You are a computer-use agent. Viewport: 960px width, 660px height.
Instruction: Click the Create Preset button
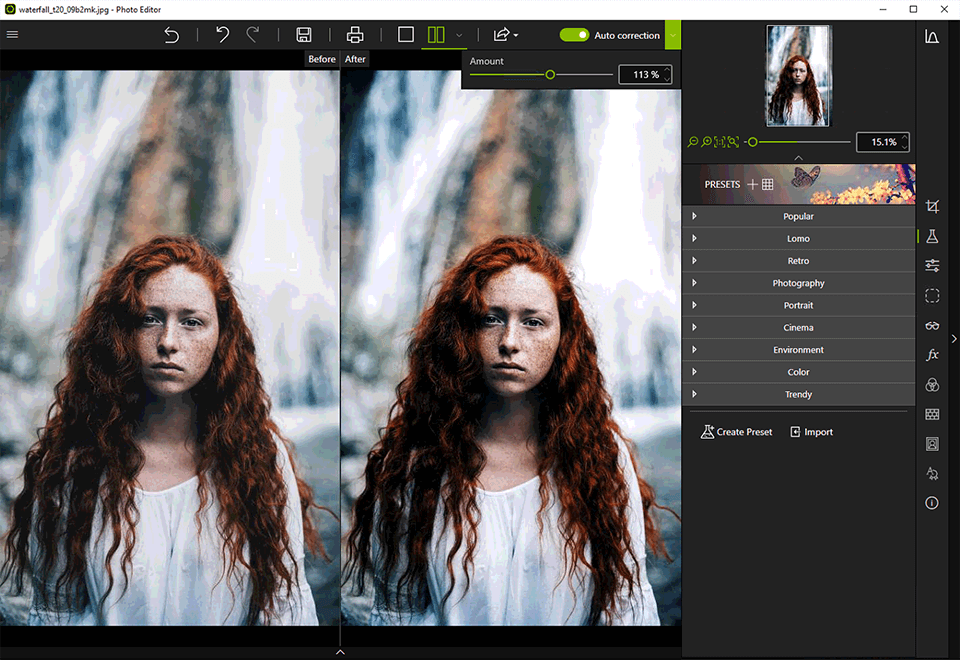point(737,432)
